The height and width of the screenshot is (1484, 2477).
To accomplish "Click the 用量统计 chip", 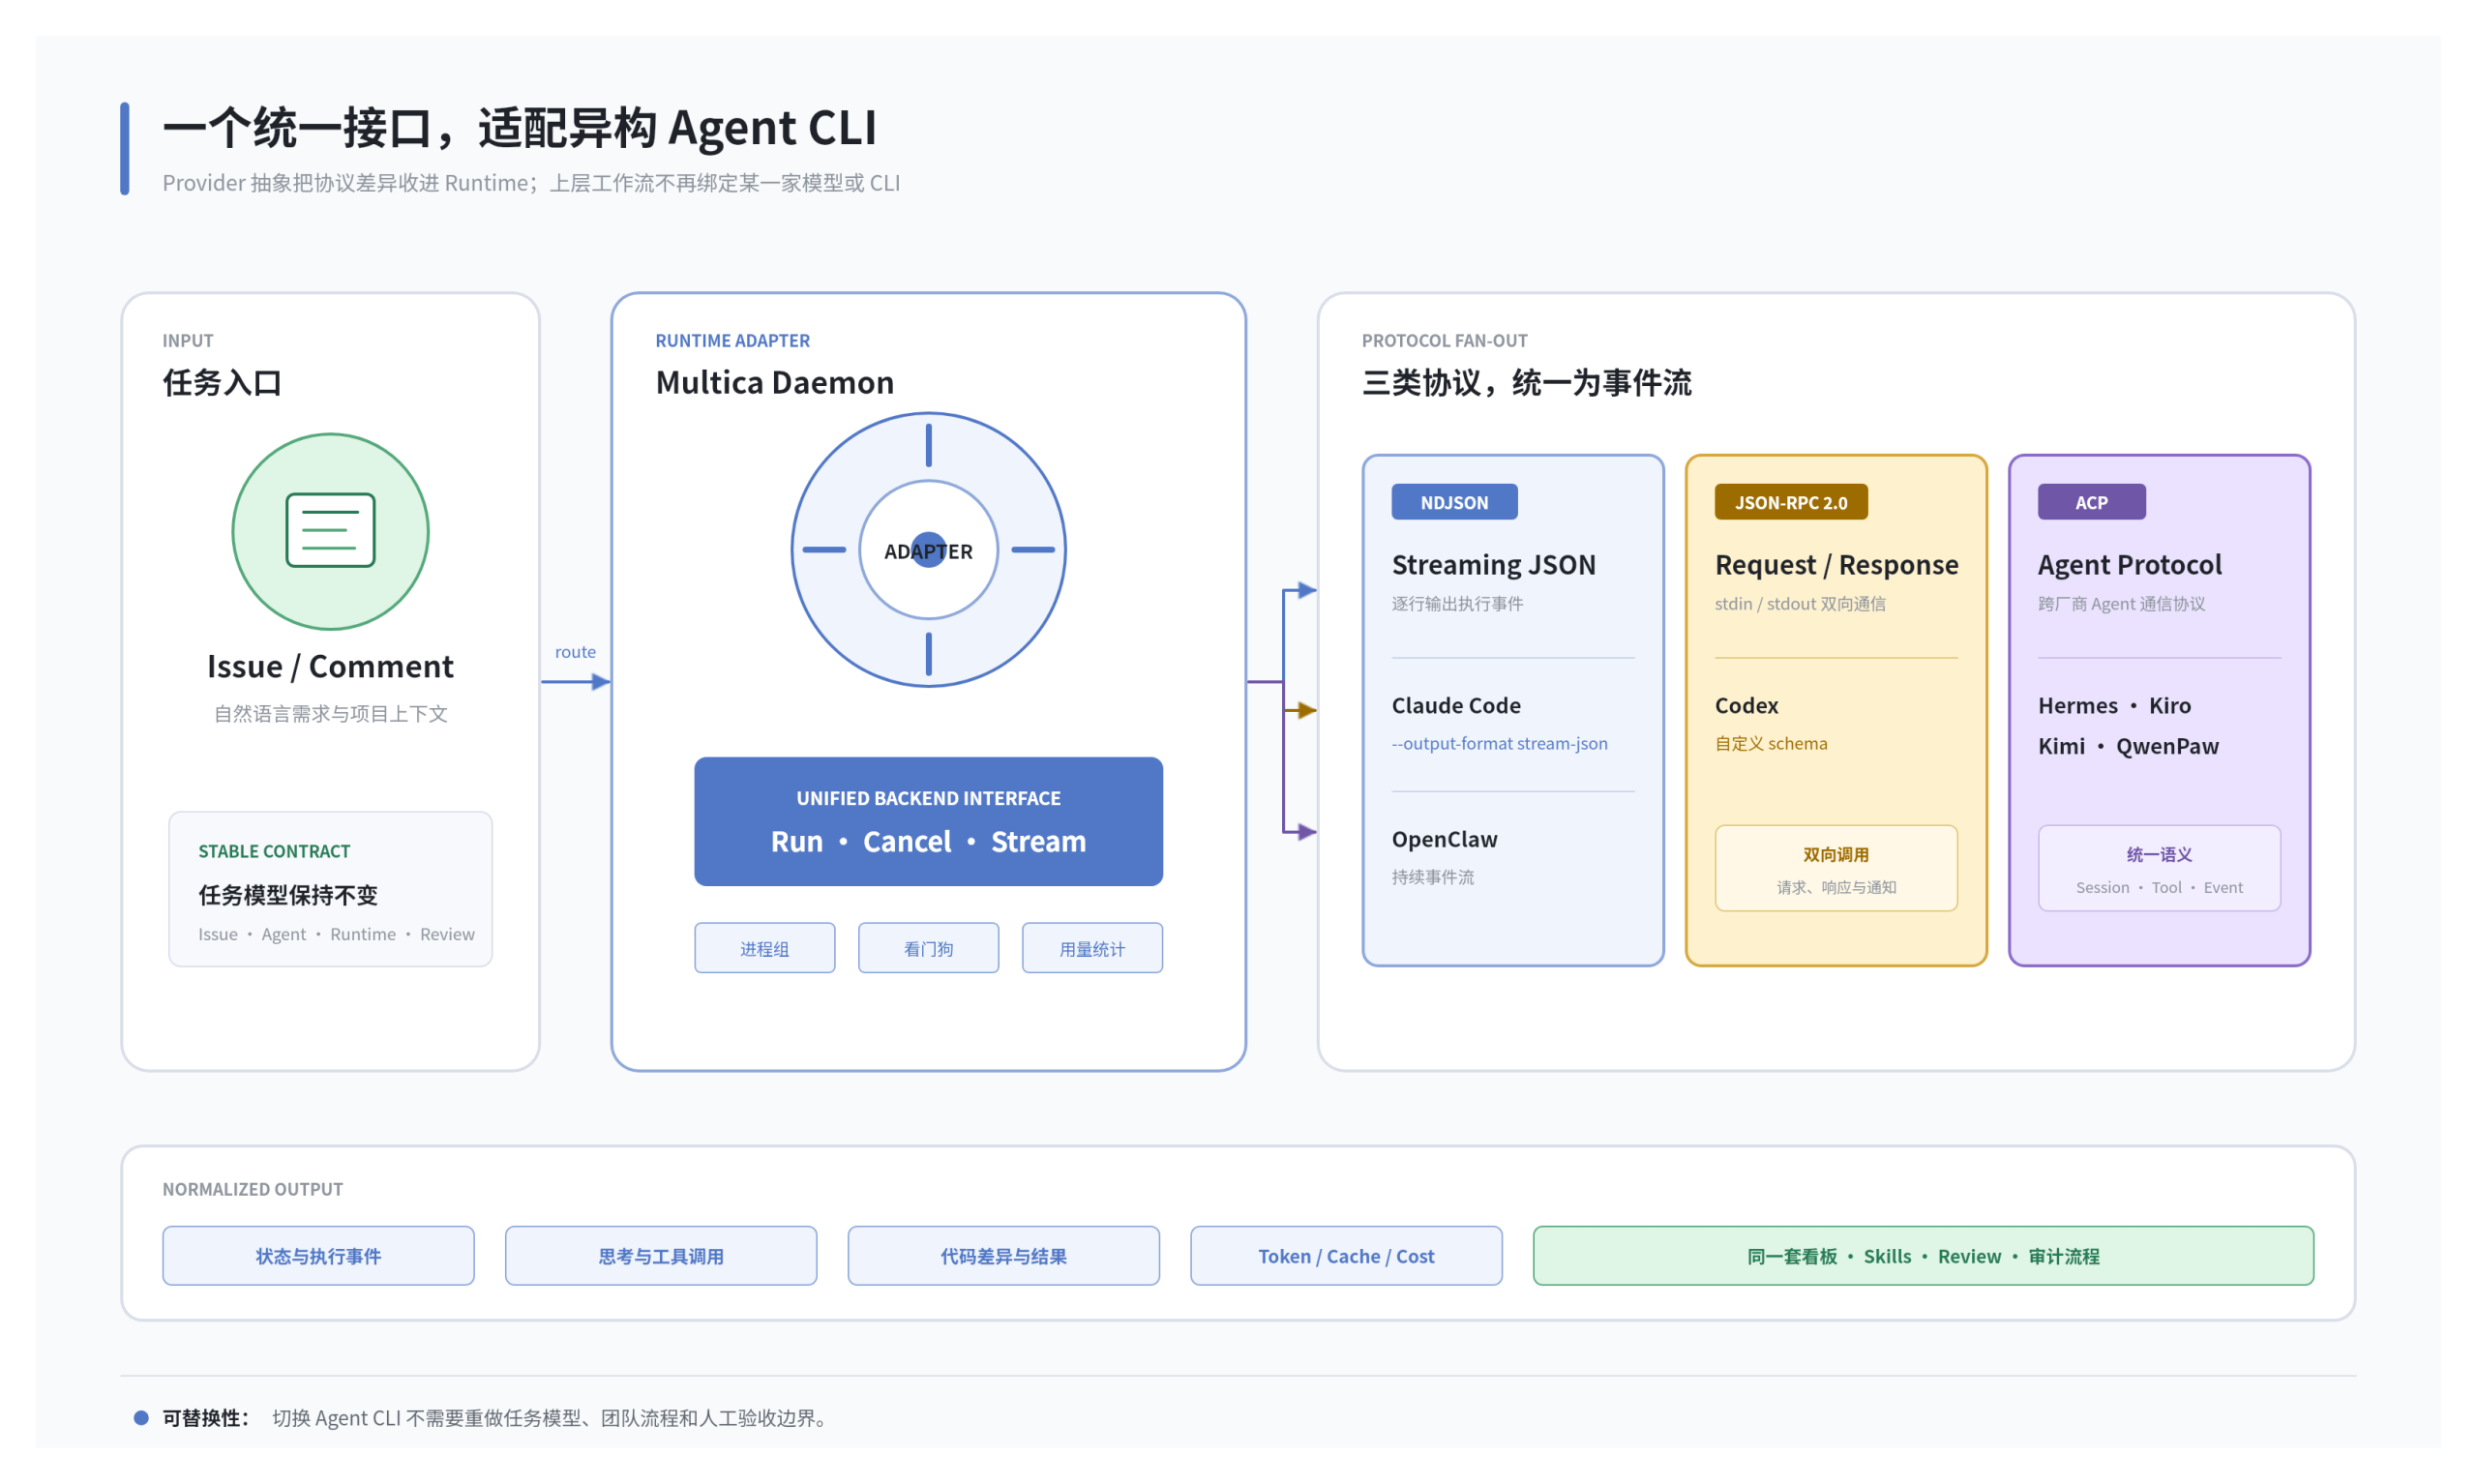I will point(1092,948).
